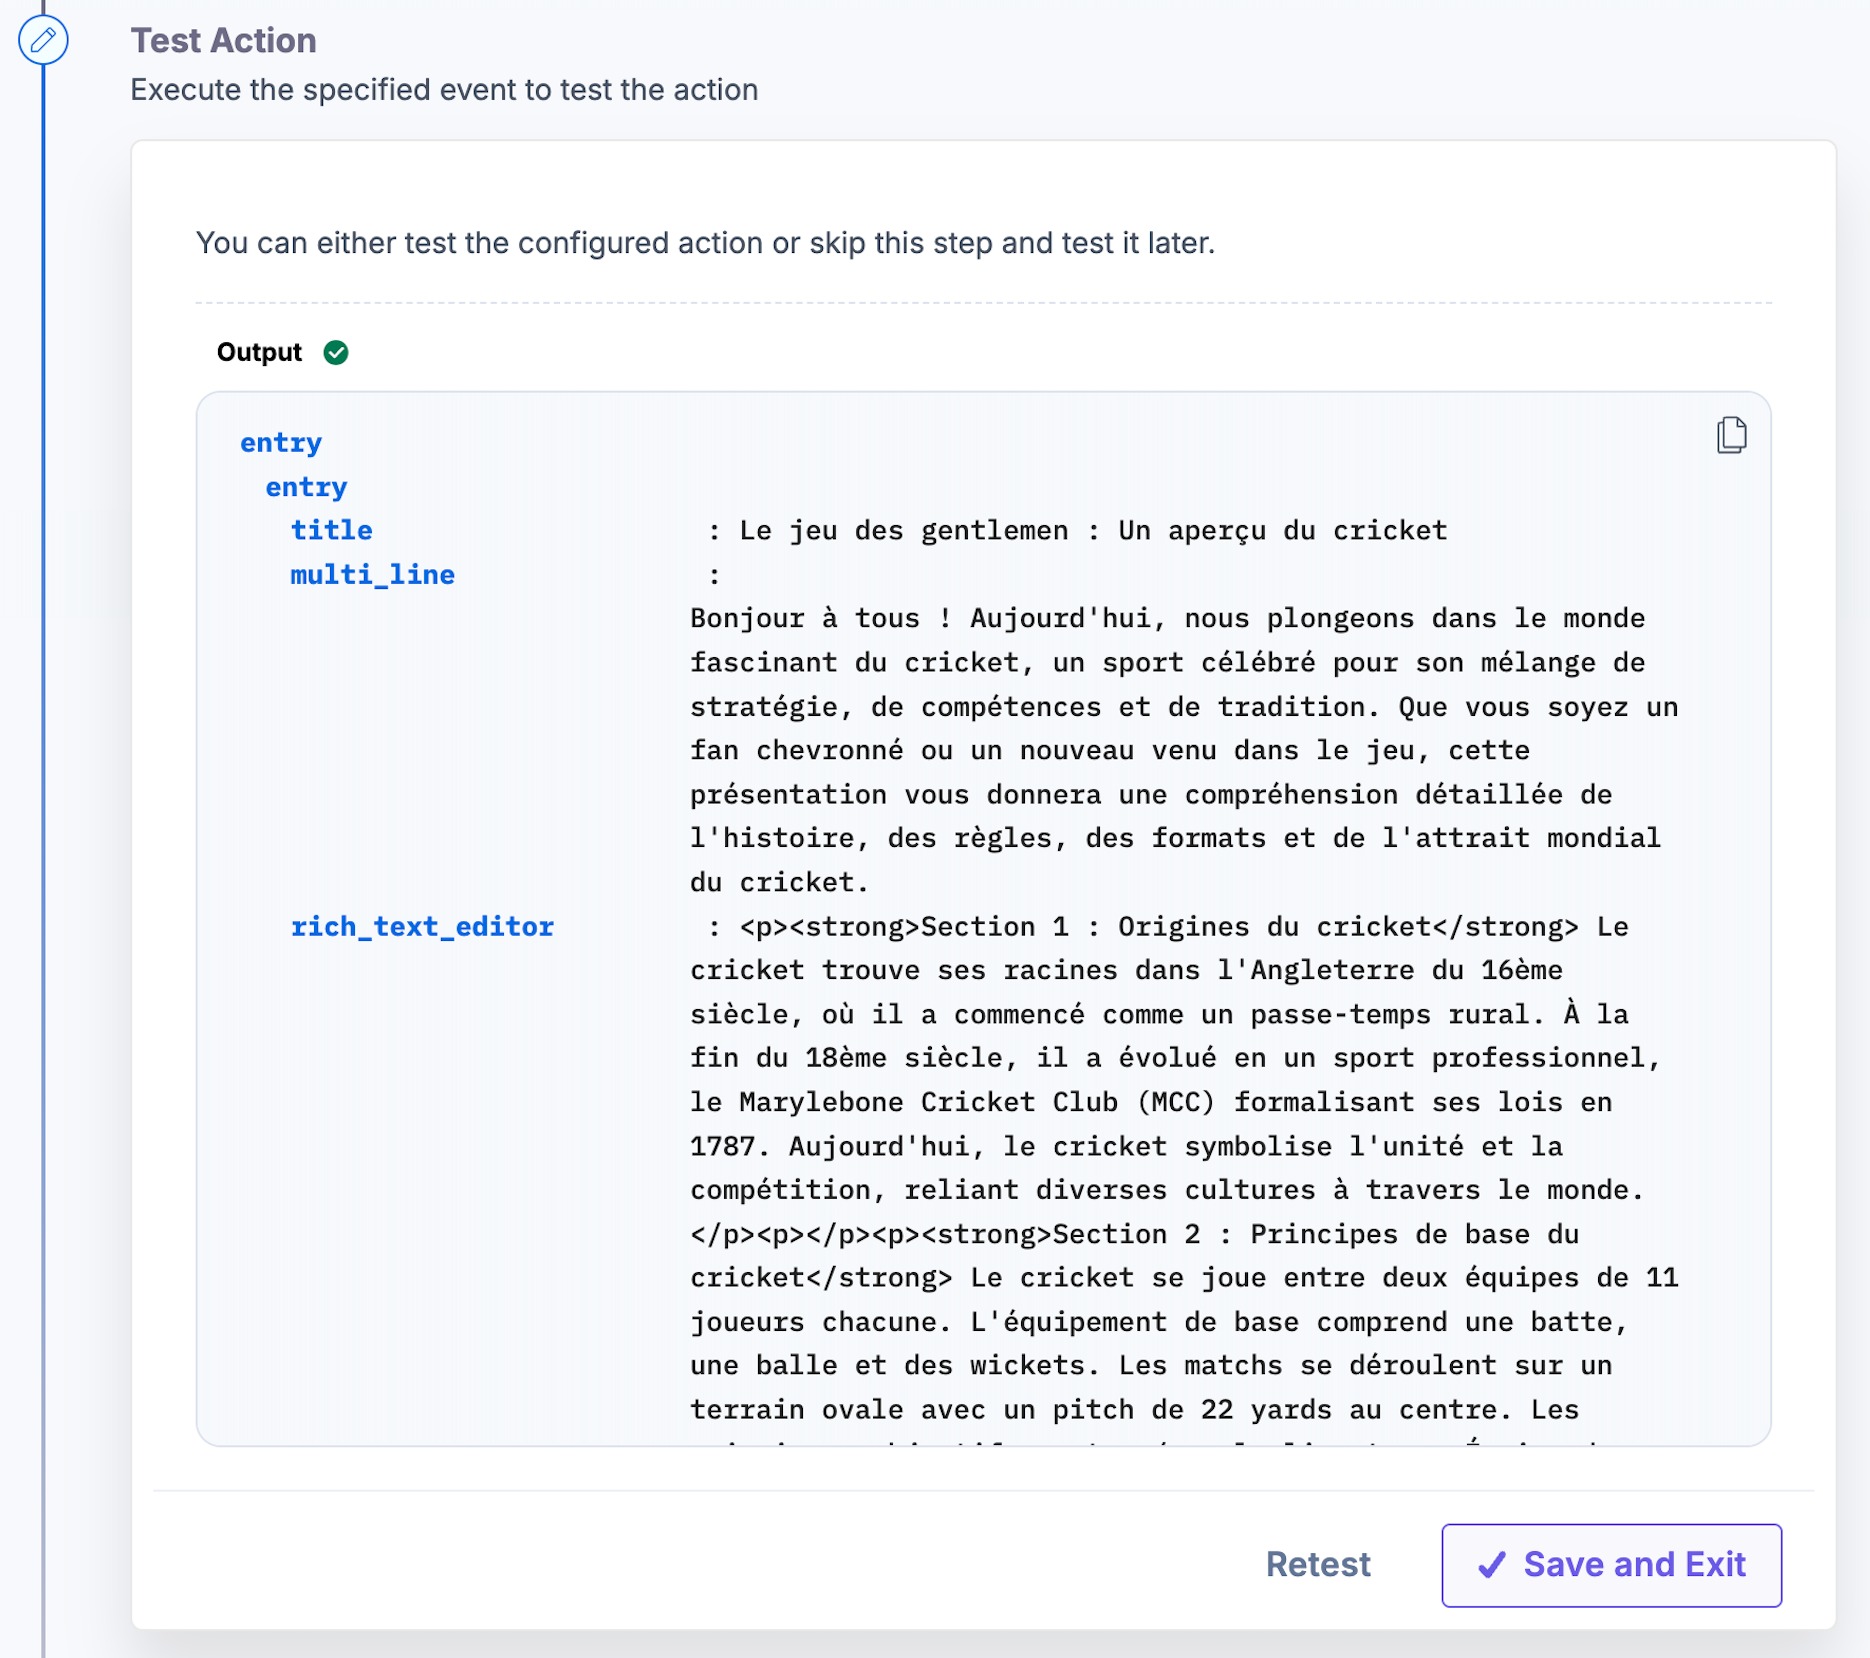Viewport: 1870px width, 1658px height.
Task: Click the title key in output
Action: point(331,530)
